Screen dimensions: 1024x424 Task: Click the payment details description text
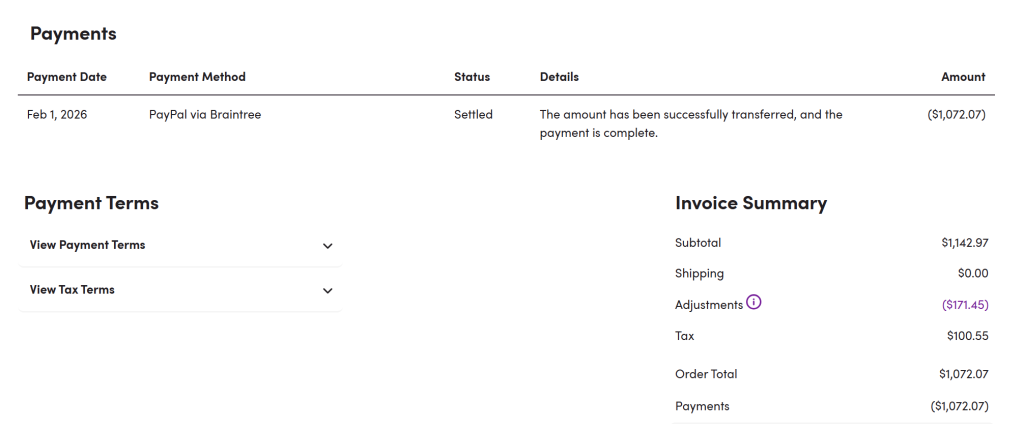[690, 124]
